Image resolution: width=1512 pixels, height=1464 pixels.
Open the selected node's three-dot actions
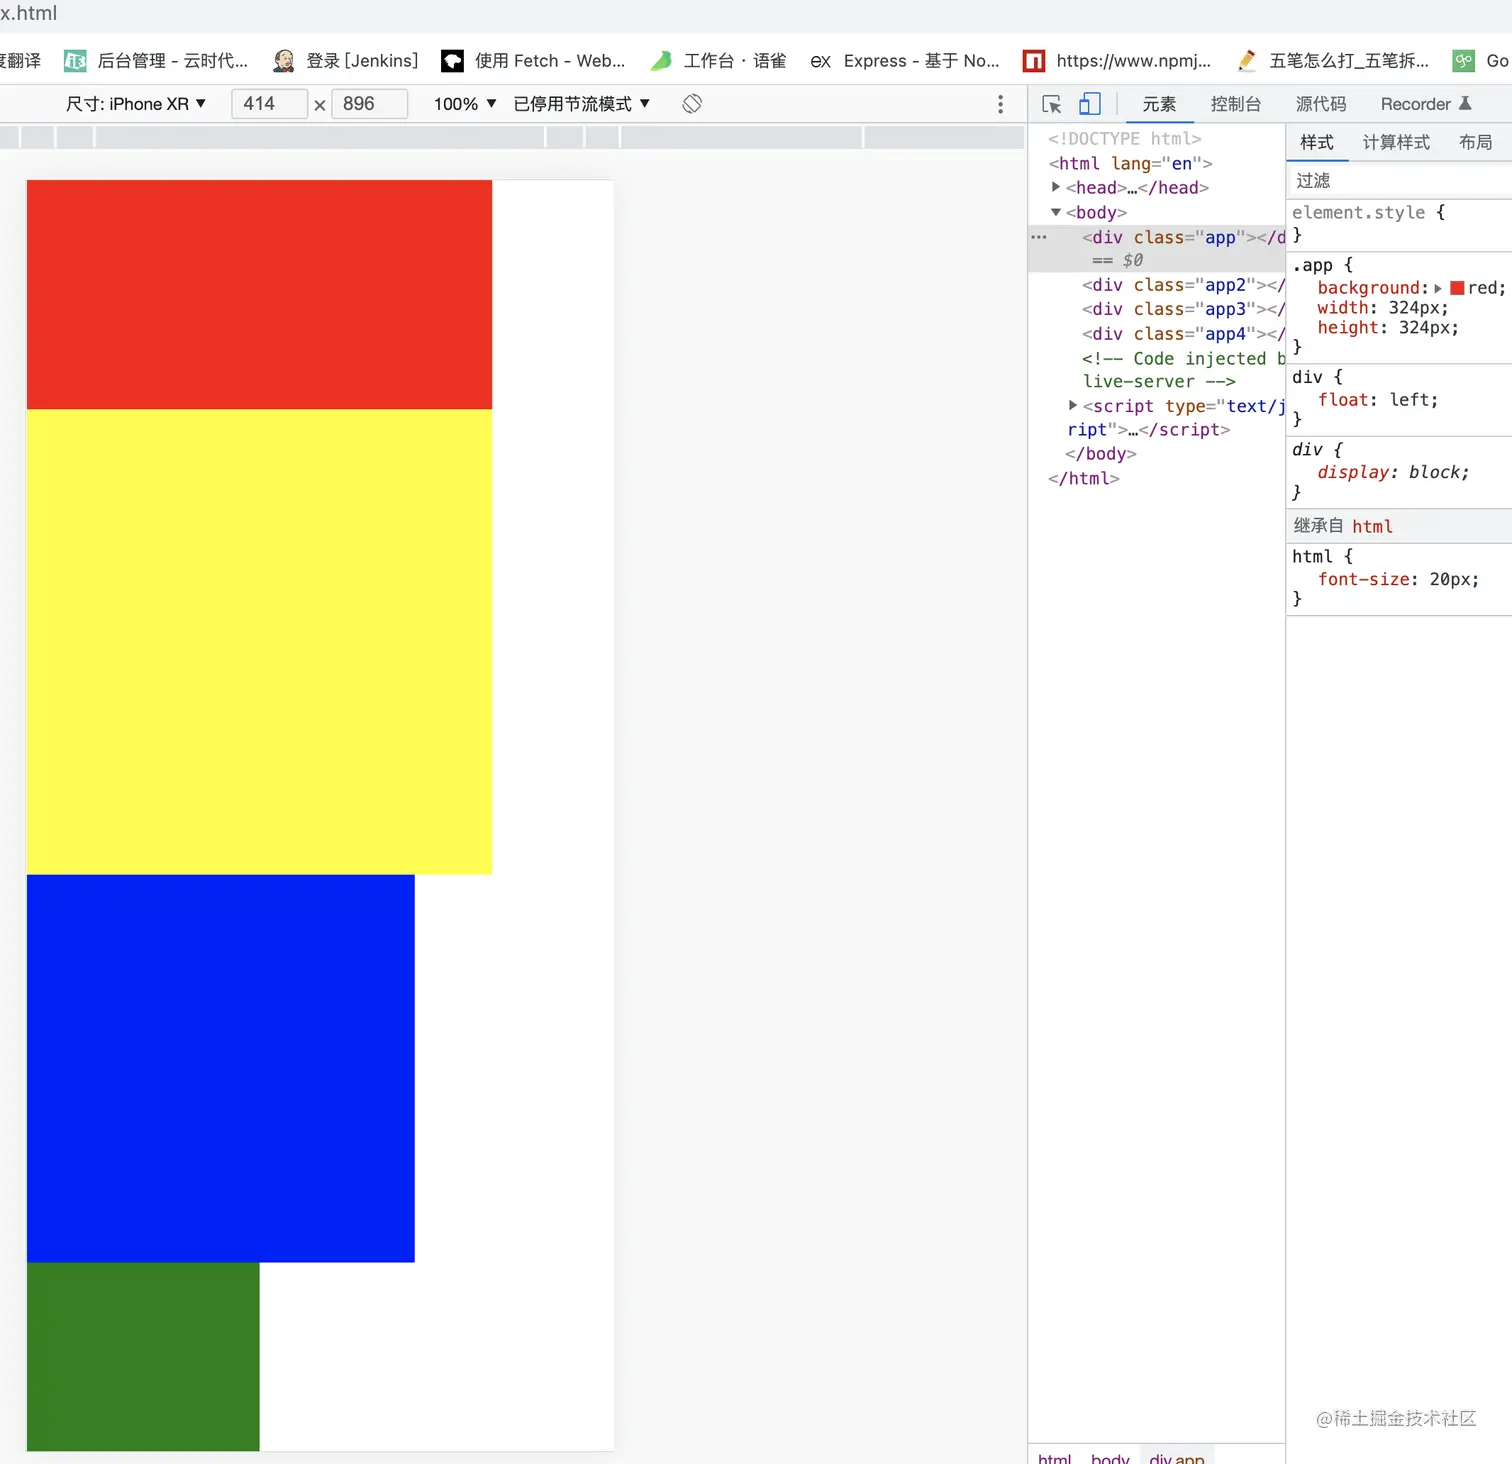coord(1039,237)
